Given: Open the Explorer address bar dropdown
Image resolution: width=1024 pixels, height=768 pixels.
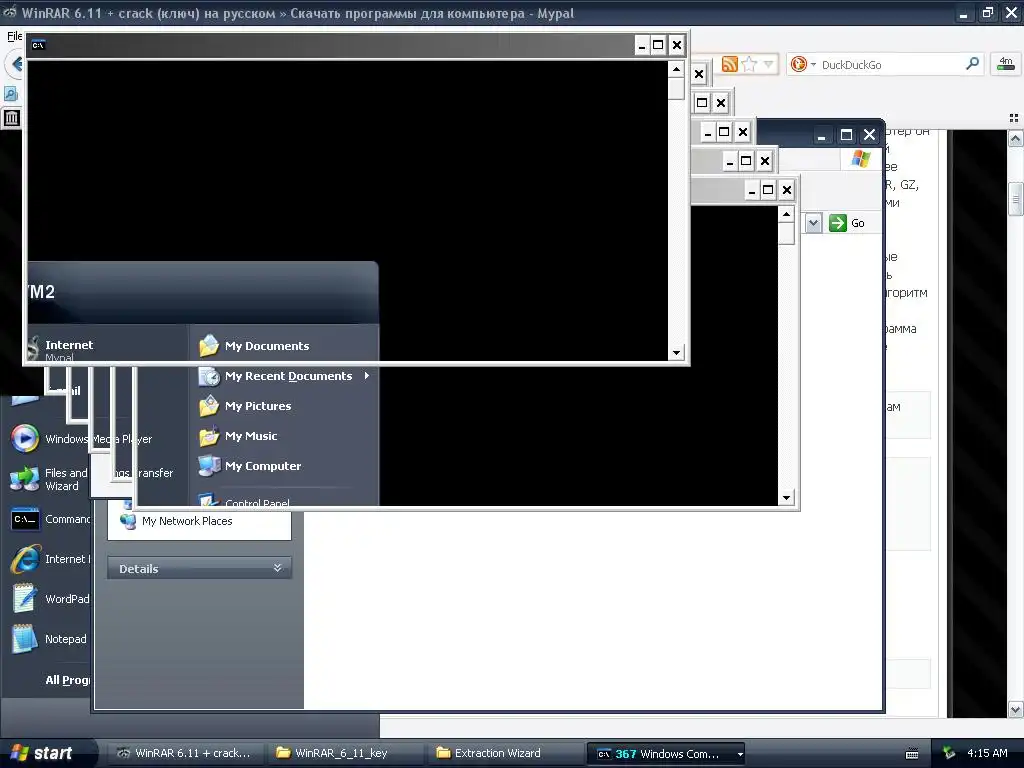Looking at the screenshot, I should 813,223.
